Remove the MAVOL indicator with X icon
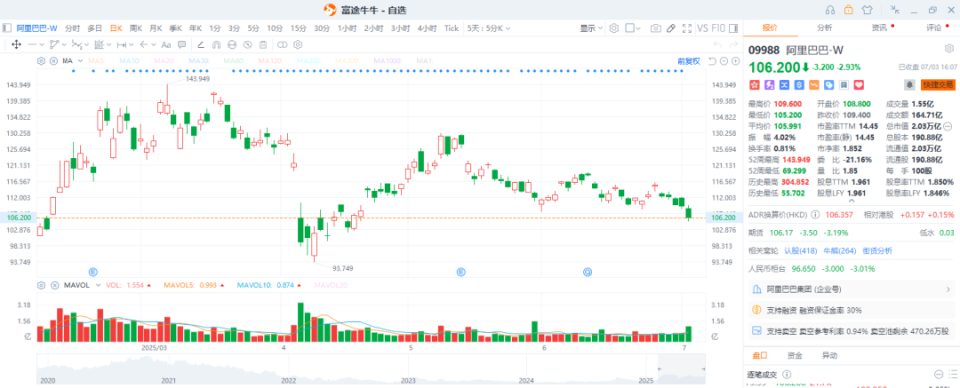Image resolution: width=960 pixels, height=388 pixels. click(53, 285)
